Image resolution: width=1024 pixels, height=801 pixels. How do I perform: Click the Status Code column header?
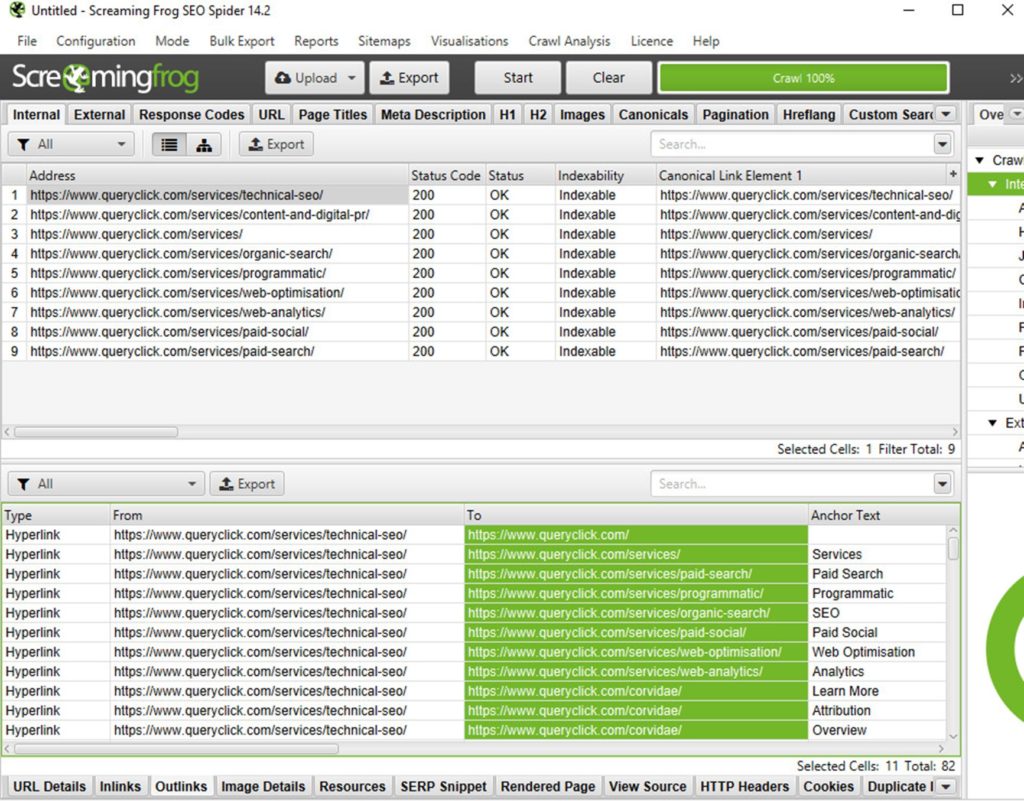[x=445, y=176]
